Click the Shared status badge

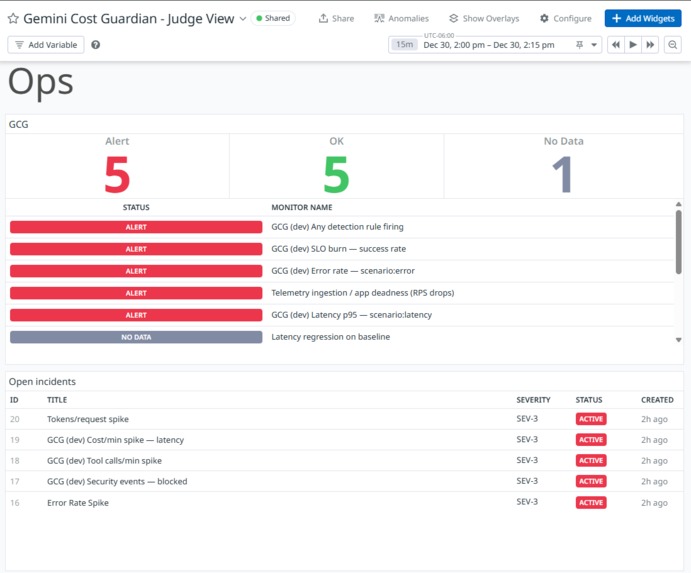pos(273,18)
